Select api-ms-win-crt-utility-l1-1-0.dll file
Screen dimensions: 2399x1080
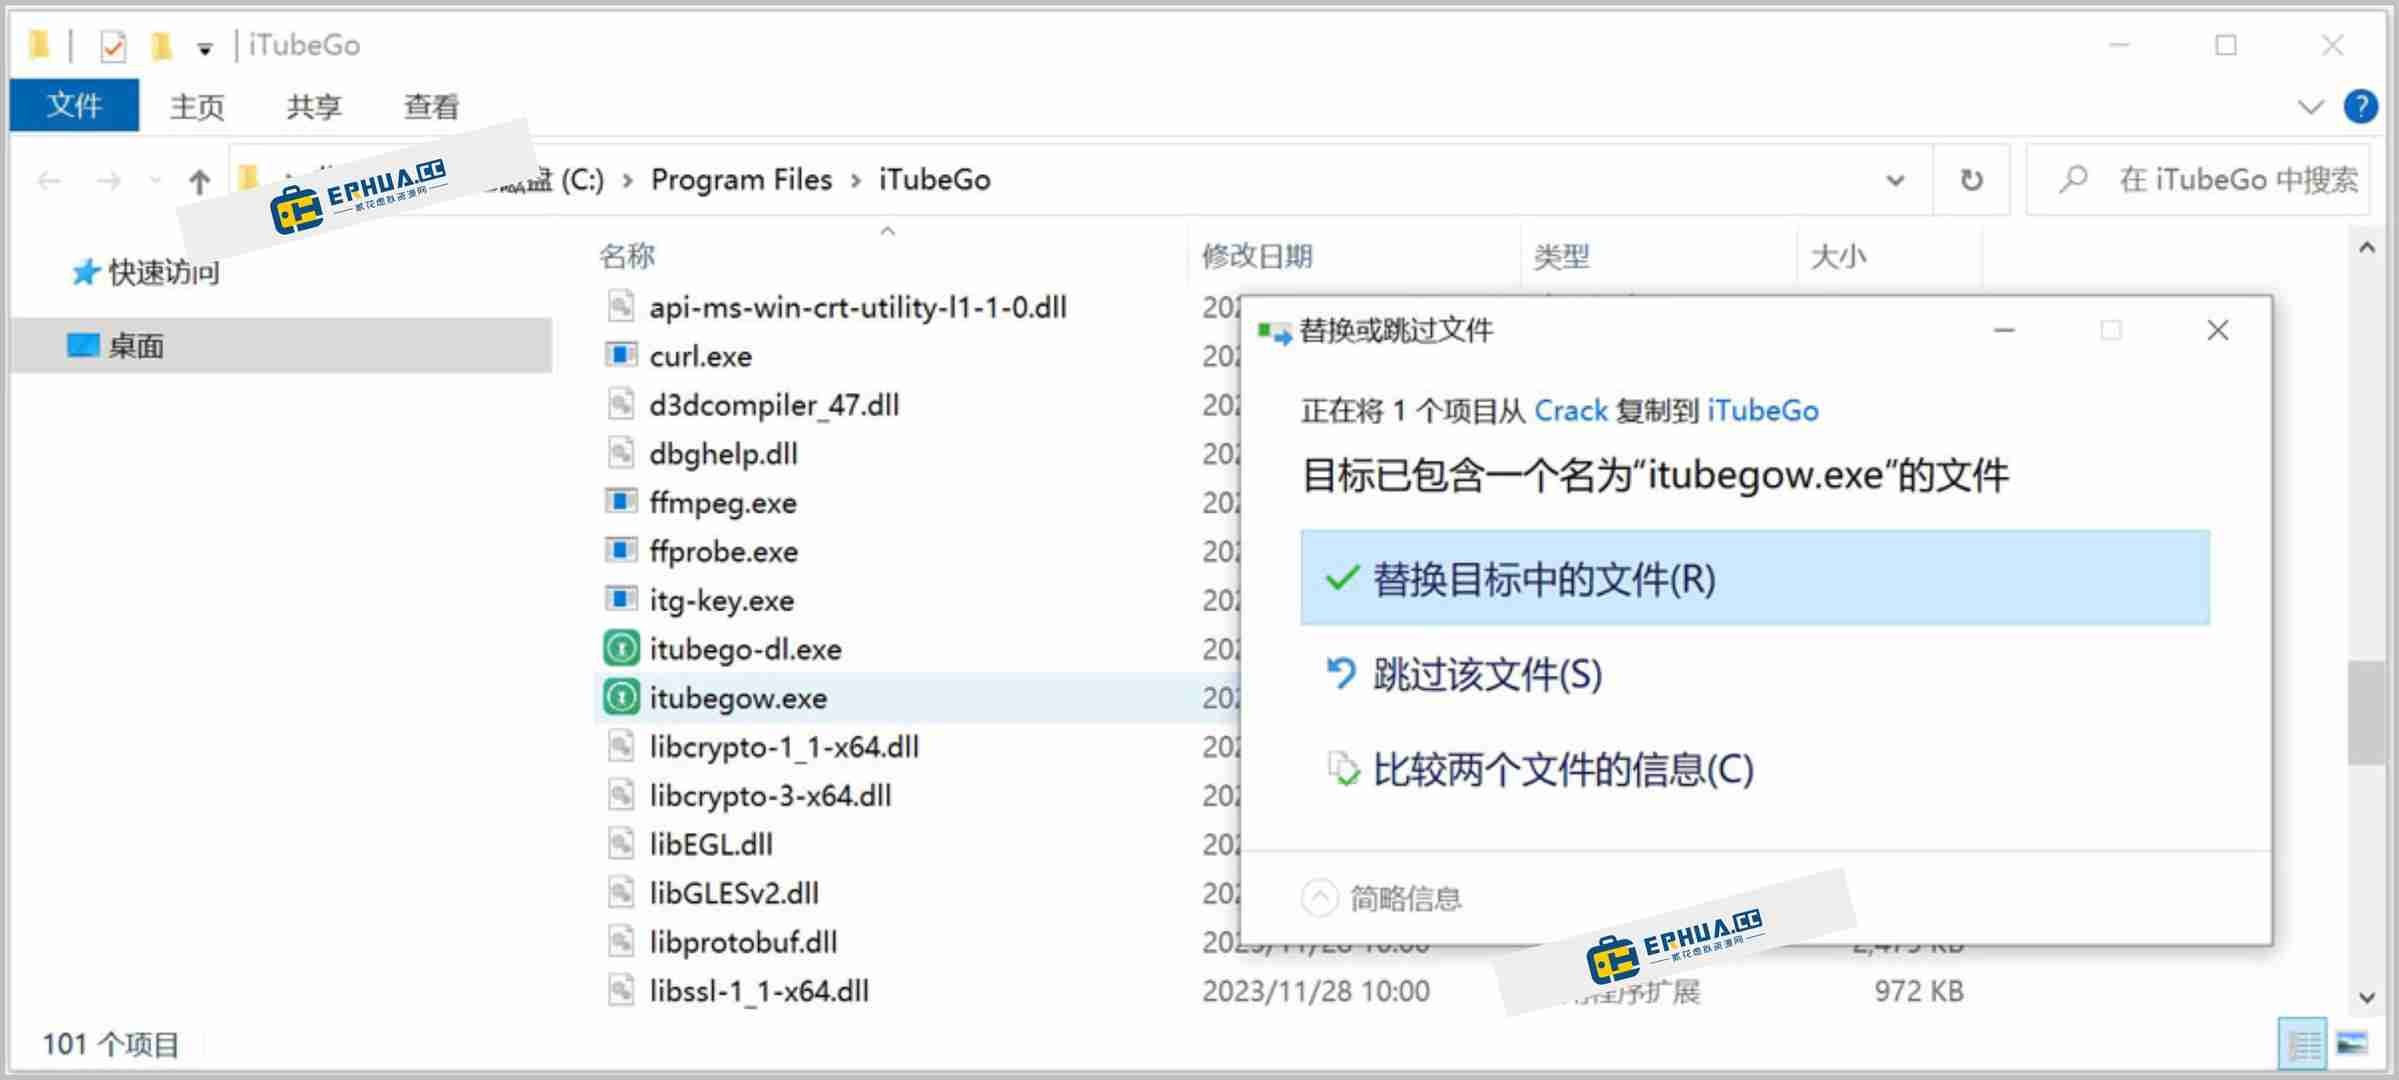[x=857, y=306]
